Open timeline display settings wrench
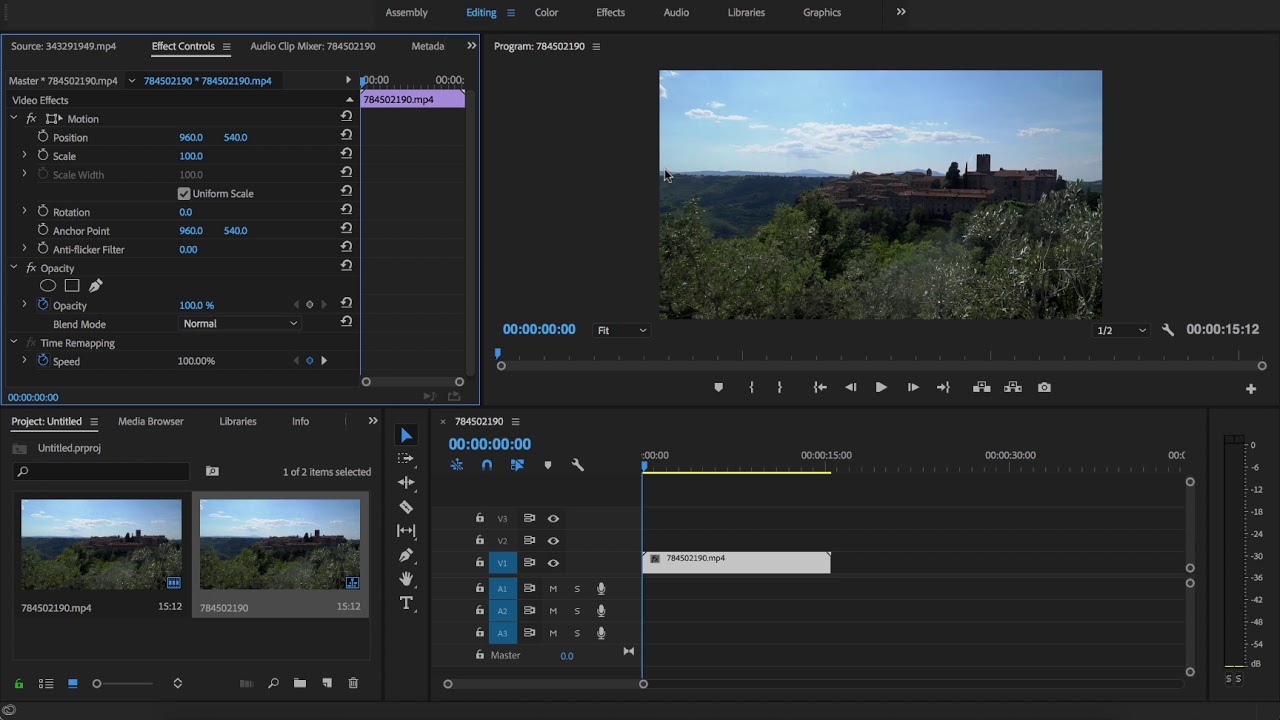This screenshot has width=1280, height=720. click(577, 465)
